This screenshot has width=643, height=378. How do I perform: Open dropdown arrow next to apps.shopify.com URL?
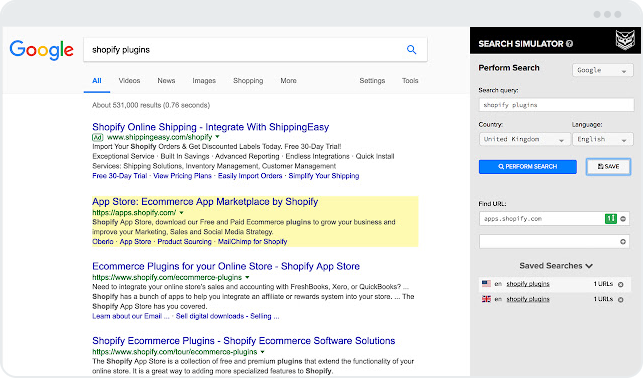click(x=181, y=212)
